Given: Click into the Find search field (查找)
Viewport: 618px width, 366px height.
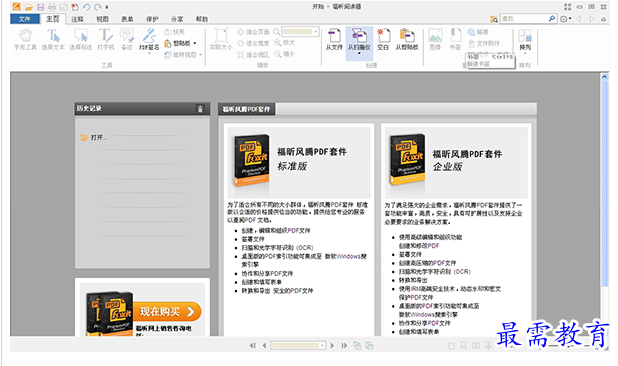Looking at the screenshot, I should [524, 19].
